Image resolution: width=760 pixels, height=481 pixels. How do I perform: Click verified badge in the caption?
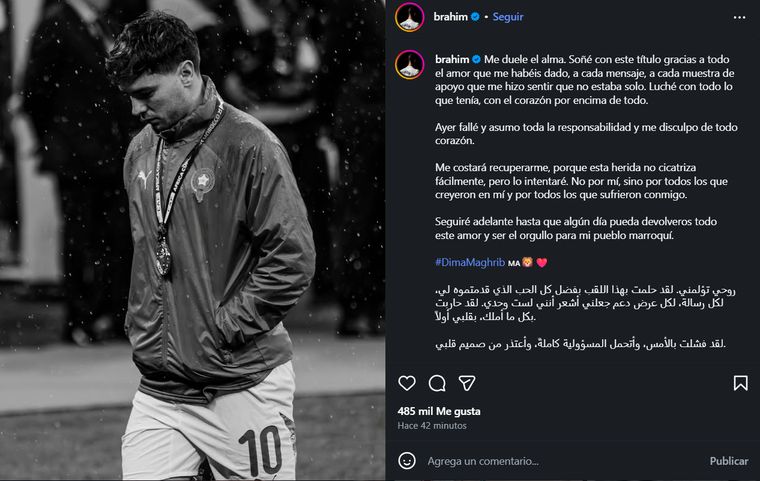476,59
